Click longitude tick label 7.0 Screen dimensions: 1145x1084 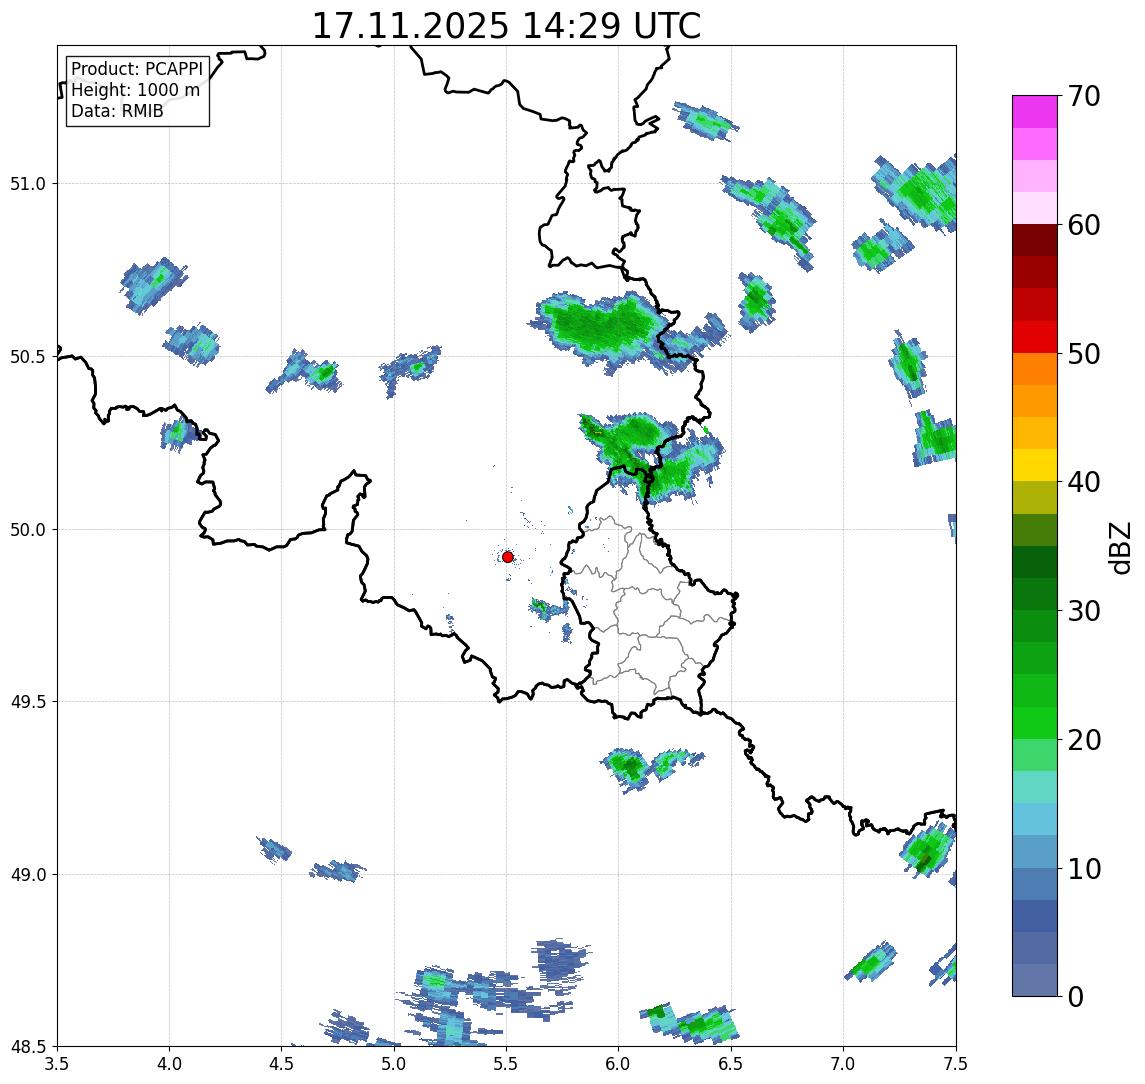point(843,1064)
